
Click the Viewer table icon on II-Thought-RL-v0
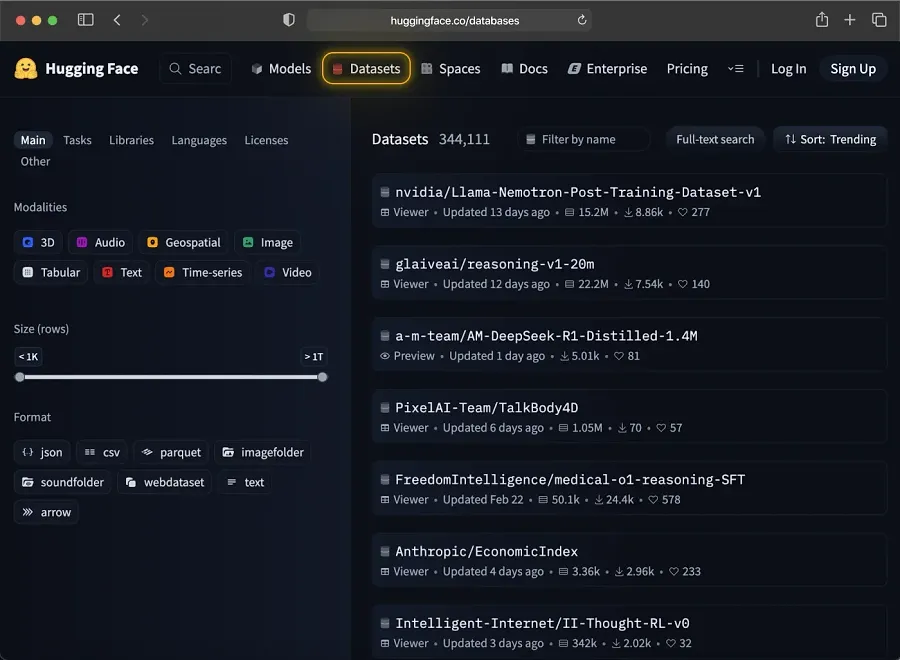pyautogui.click(x=385, y=643)
